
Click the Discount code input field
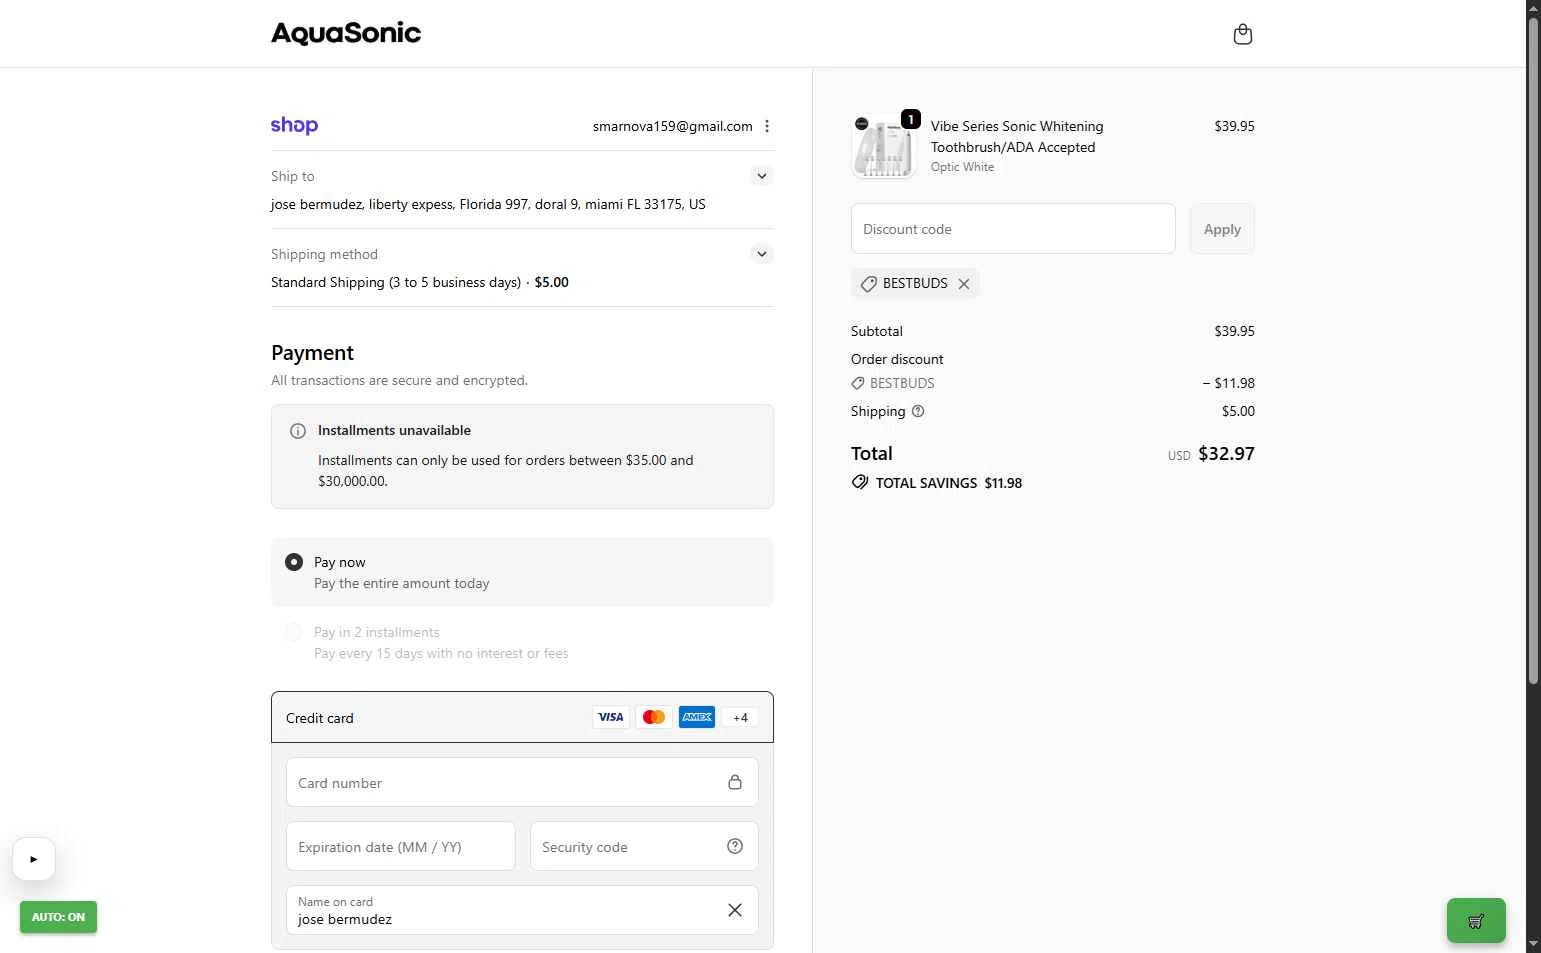(1013, 229)
